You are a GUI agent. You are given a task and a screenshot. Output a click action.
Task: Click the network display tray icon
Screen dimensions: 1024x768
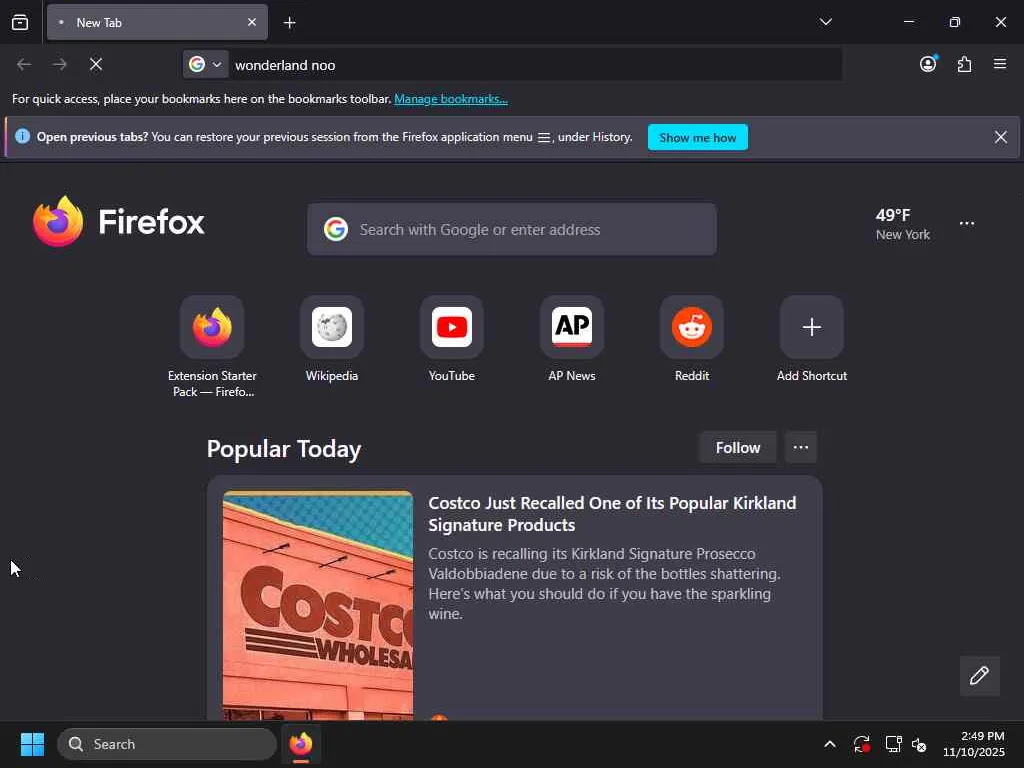click(x=893, y=744)
